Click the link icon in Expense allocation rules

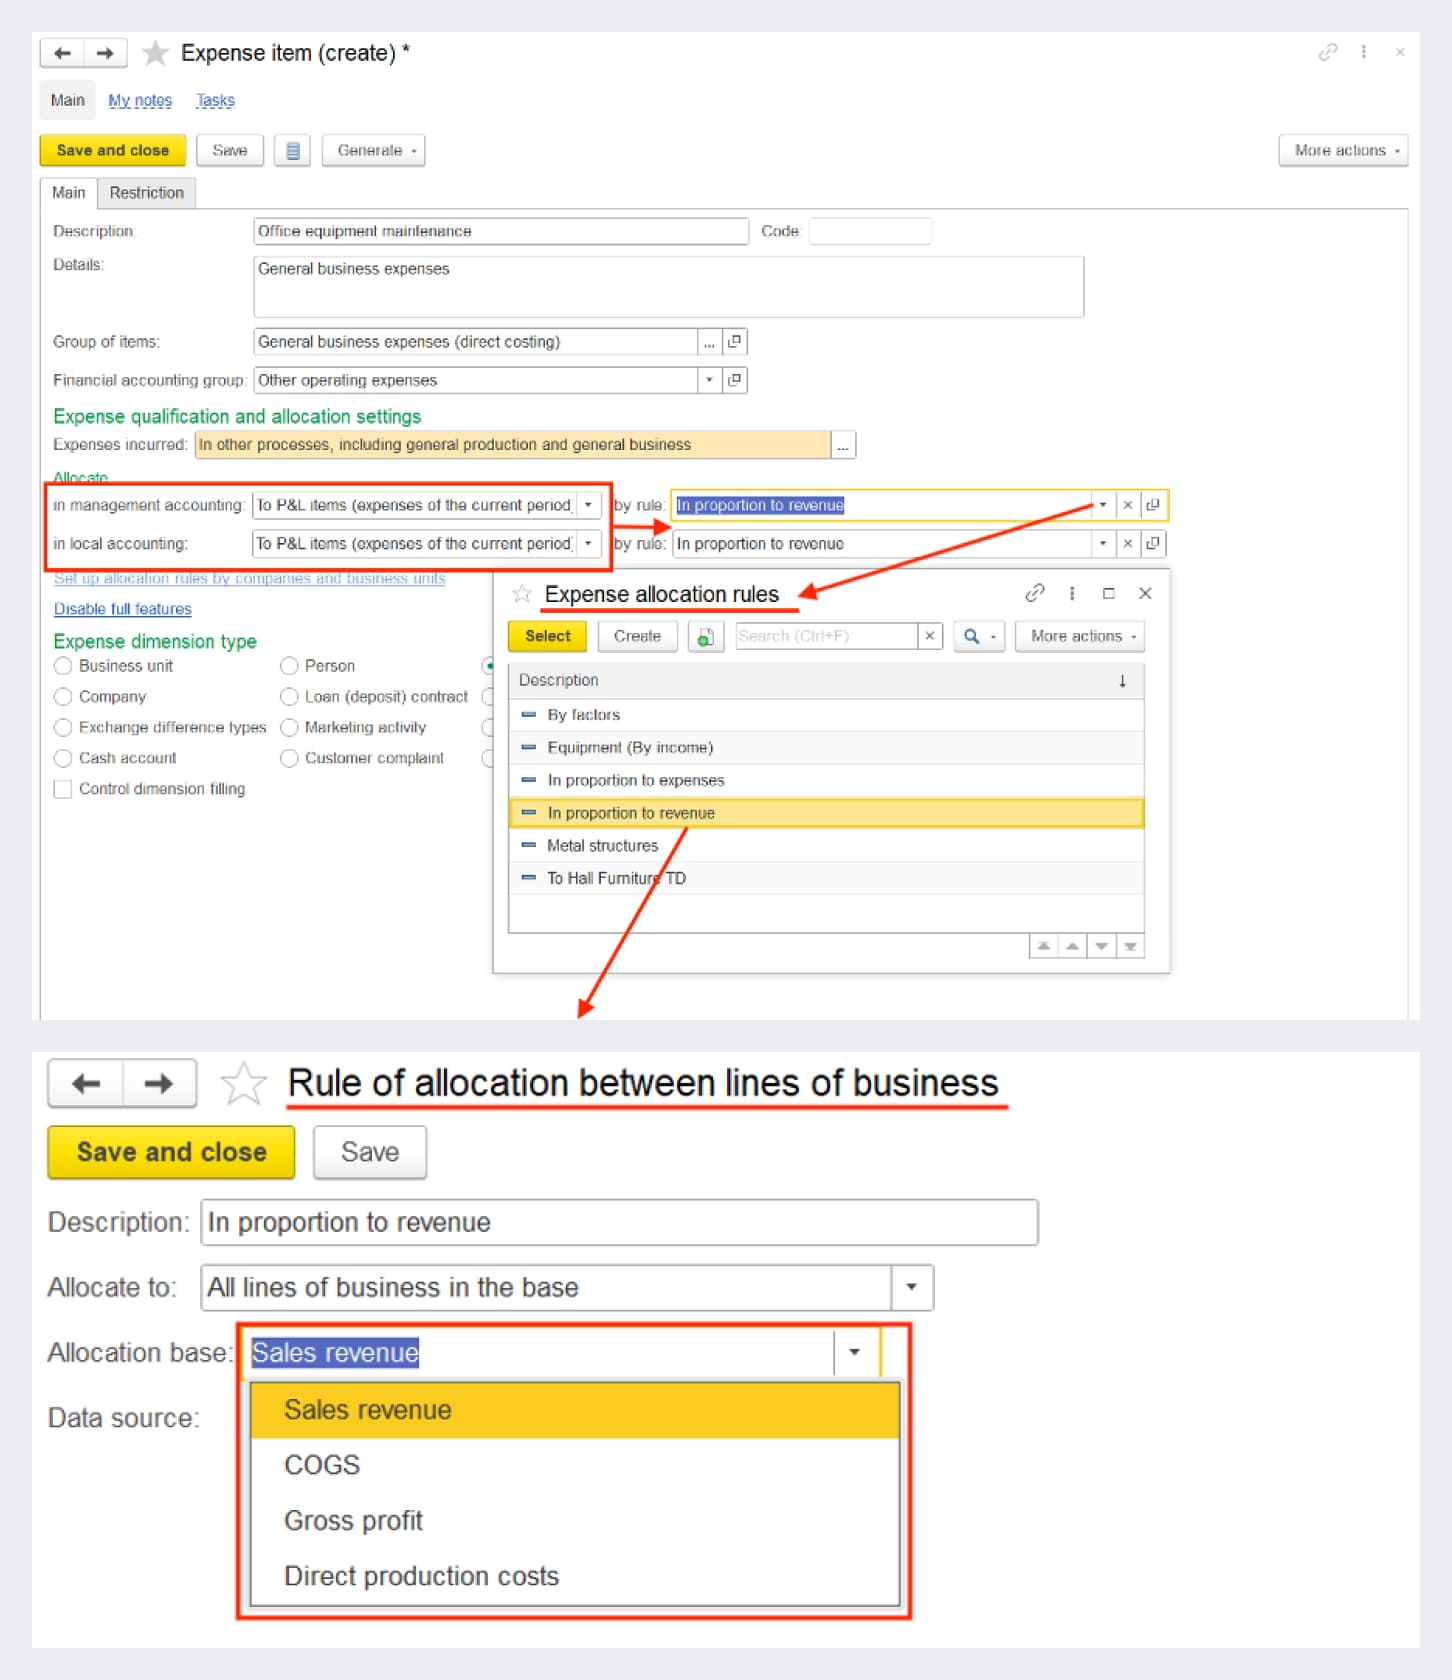pyautogui.click(x=1035, y=593)
